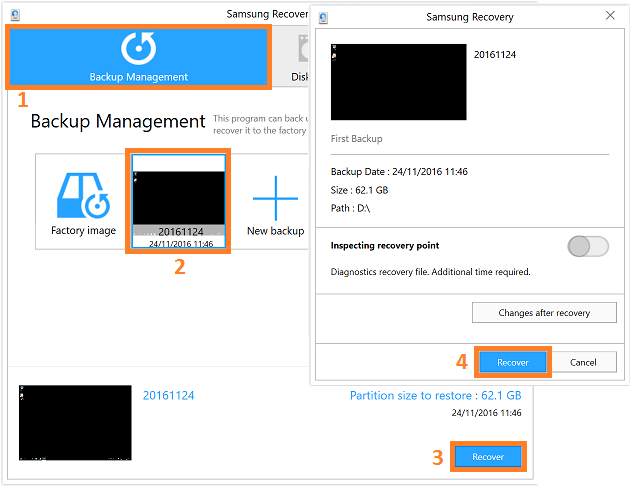Image resolution: width=638 pixels, height=486 pixels.
Task: Create a New backup with the plus icon
Action: [x=275, y=206]
